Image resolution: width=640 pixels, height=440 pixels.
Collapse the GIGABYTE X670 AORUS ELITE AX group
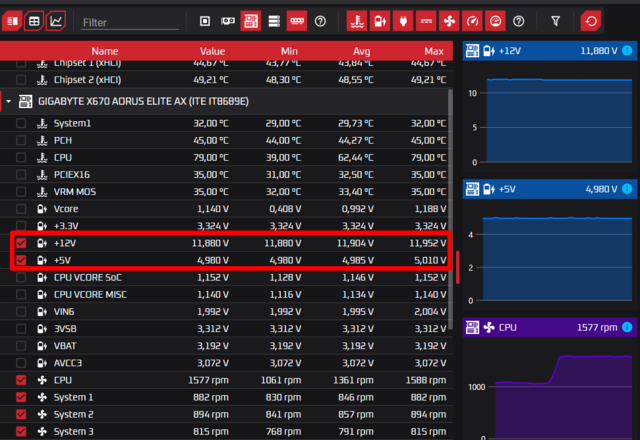pyautogui.click(x=9, y=102)
